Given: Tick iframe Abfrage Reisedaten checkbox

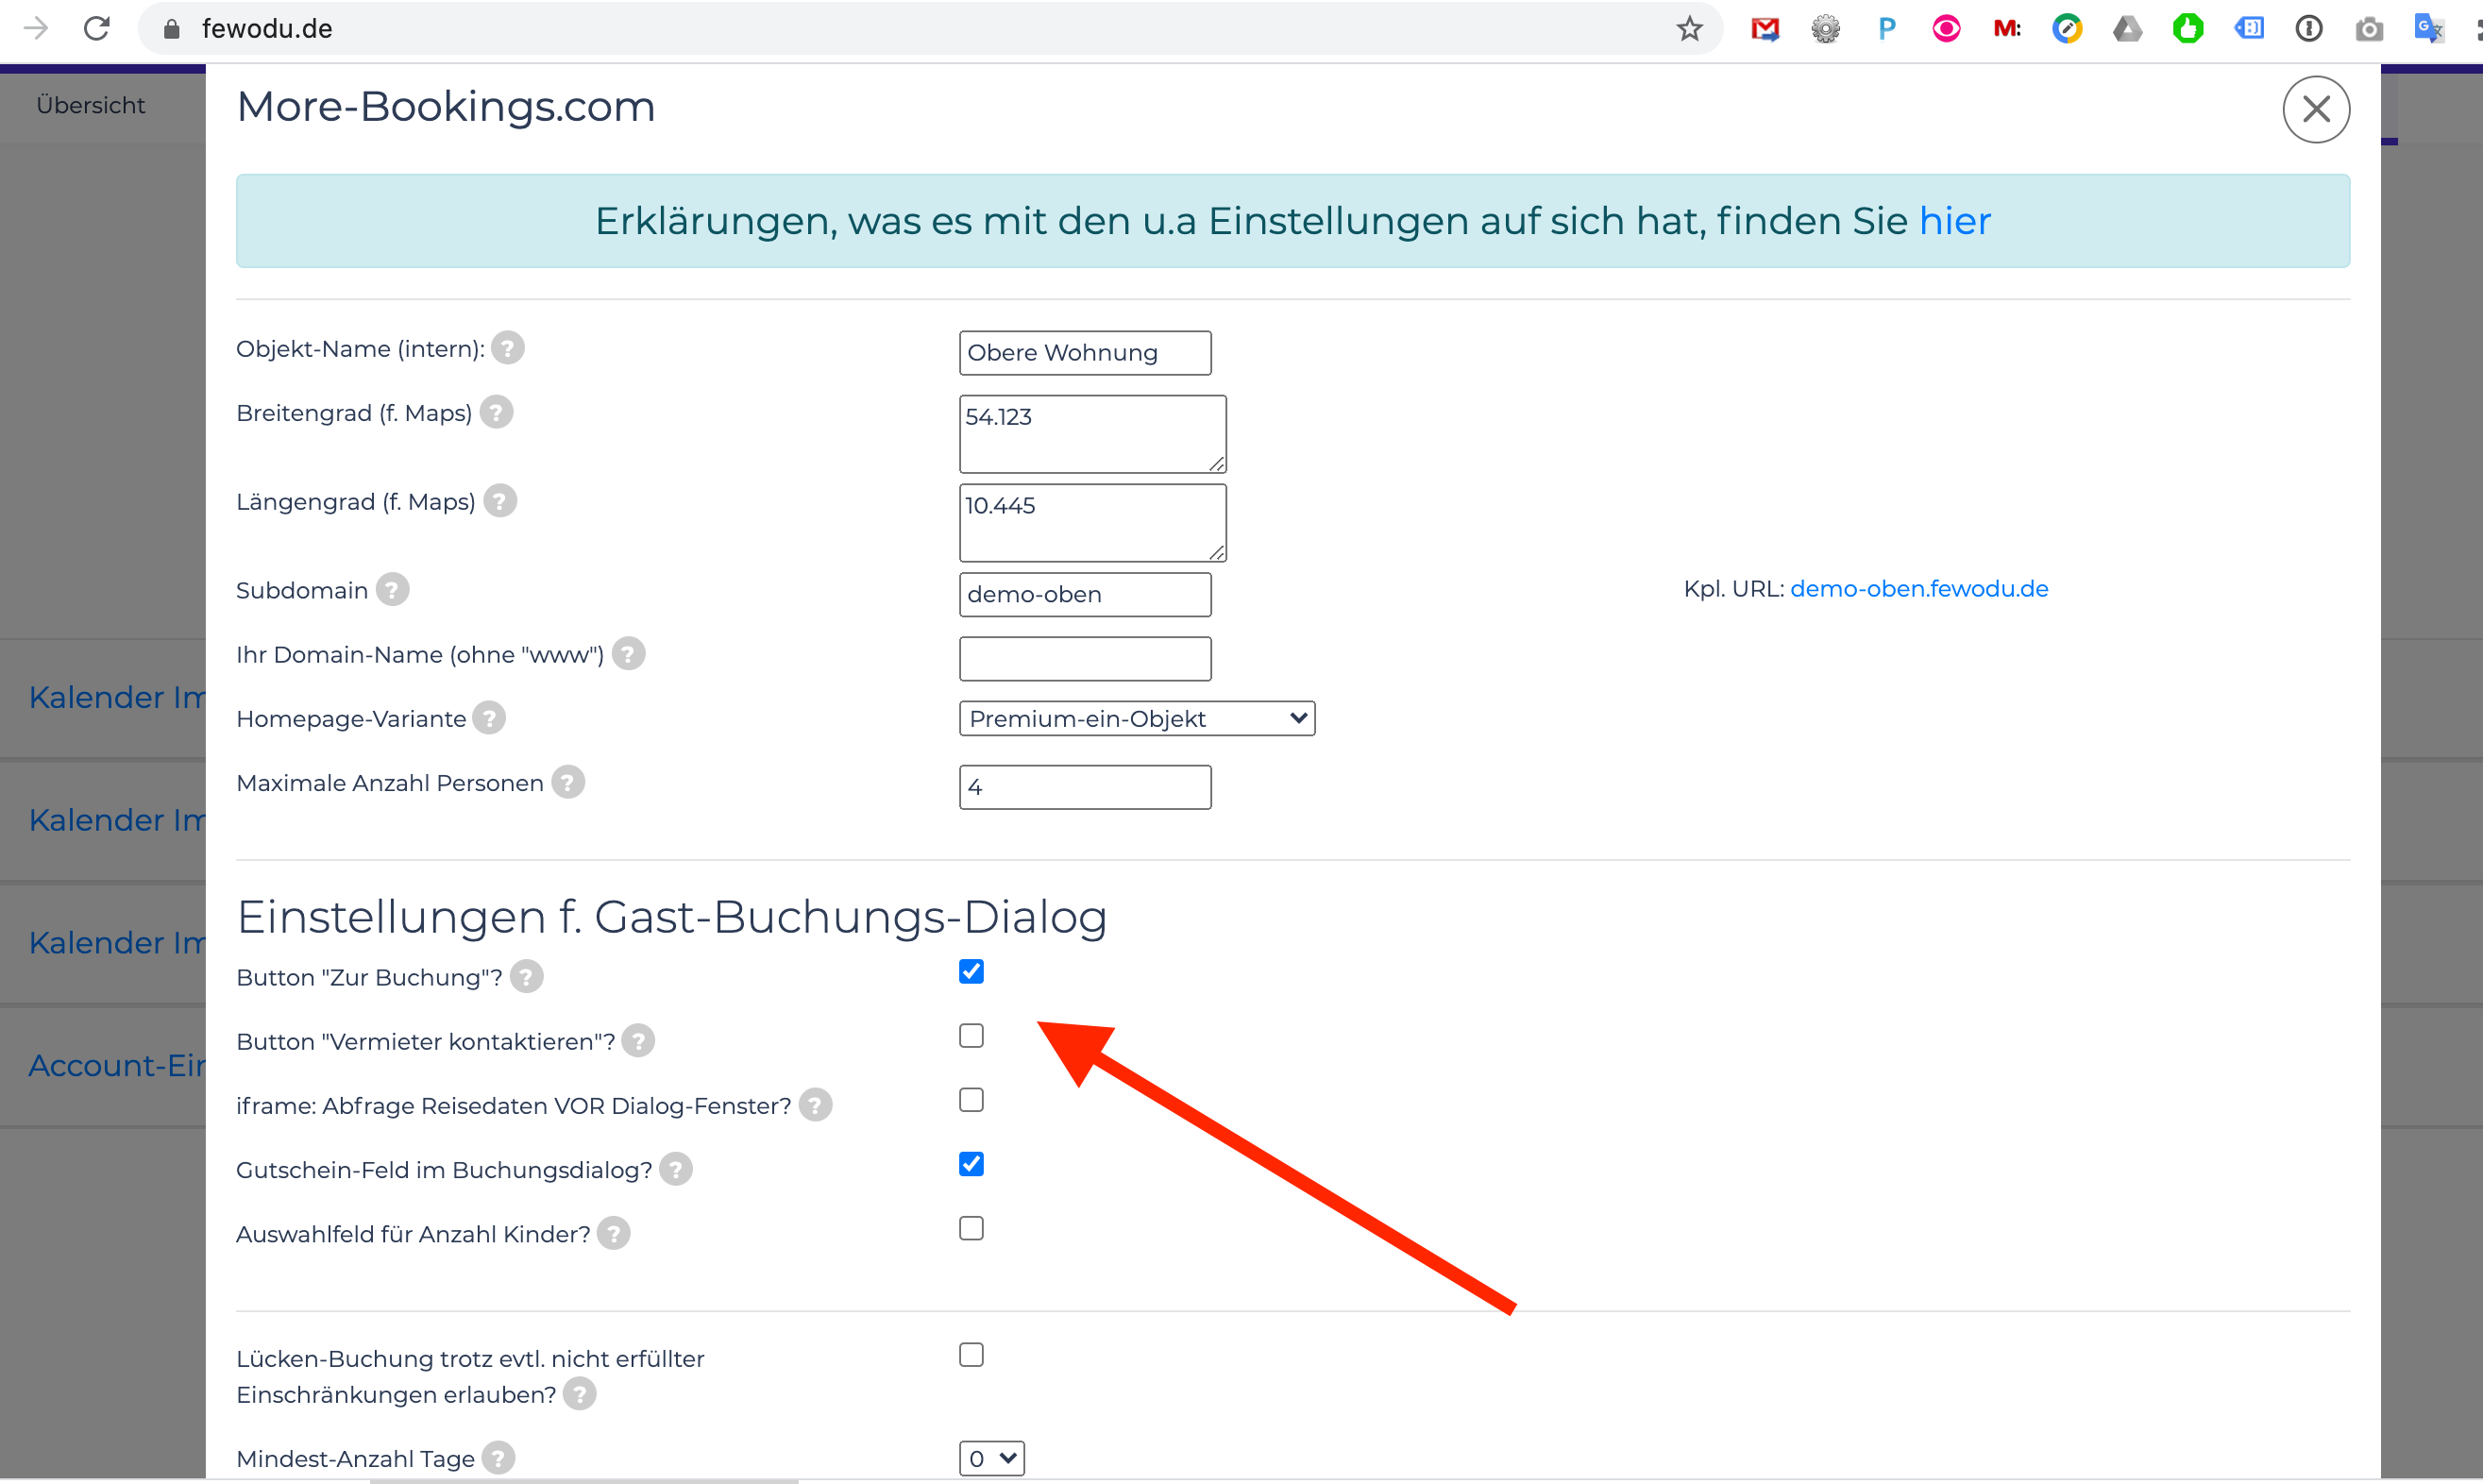Looking at the screenshot, I should coord(971,1100).
